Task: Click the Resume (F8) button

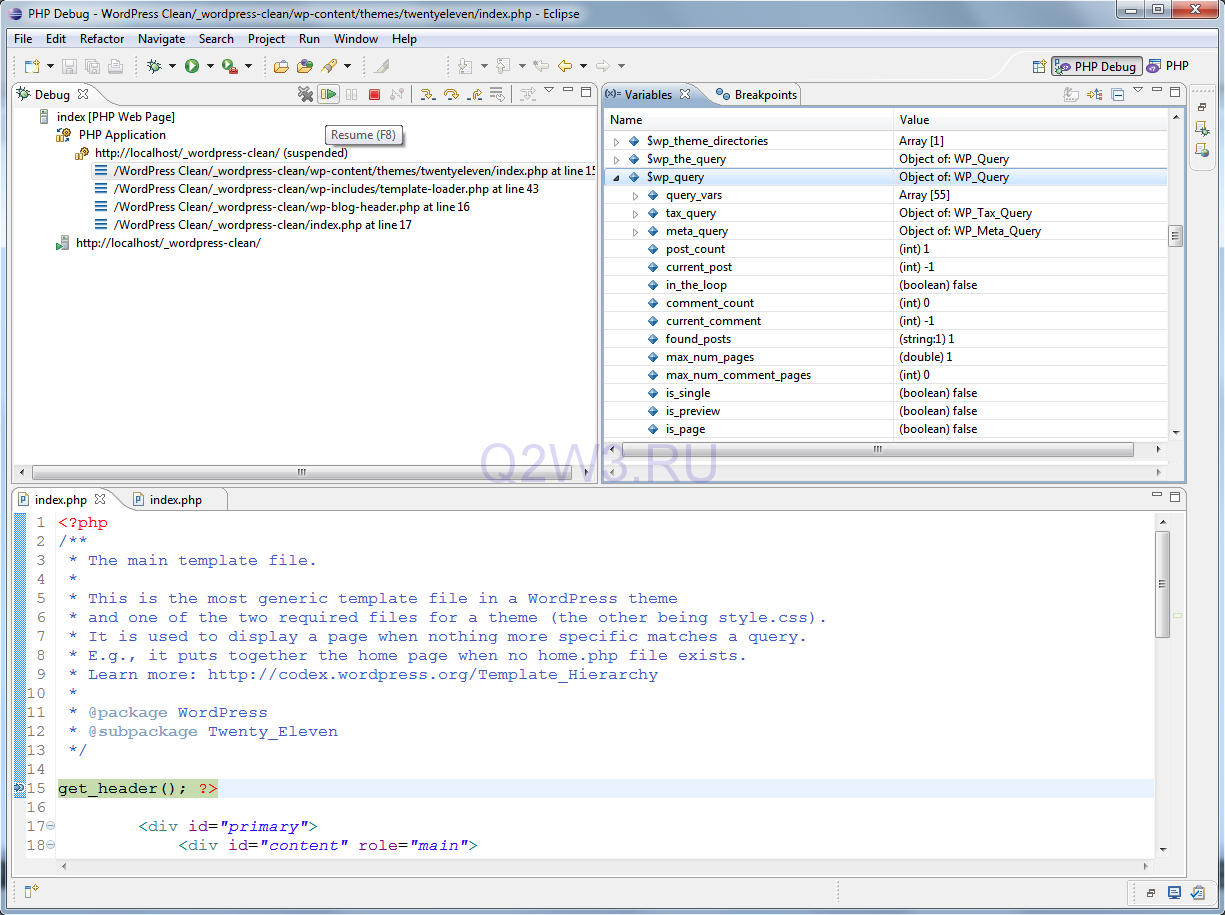Action: (x=328, y=94)
